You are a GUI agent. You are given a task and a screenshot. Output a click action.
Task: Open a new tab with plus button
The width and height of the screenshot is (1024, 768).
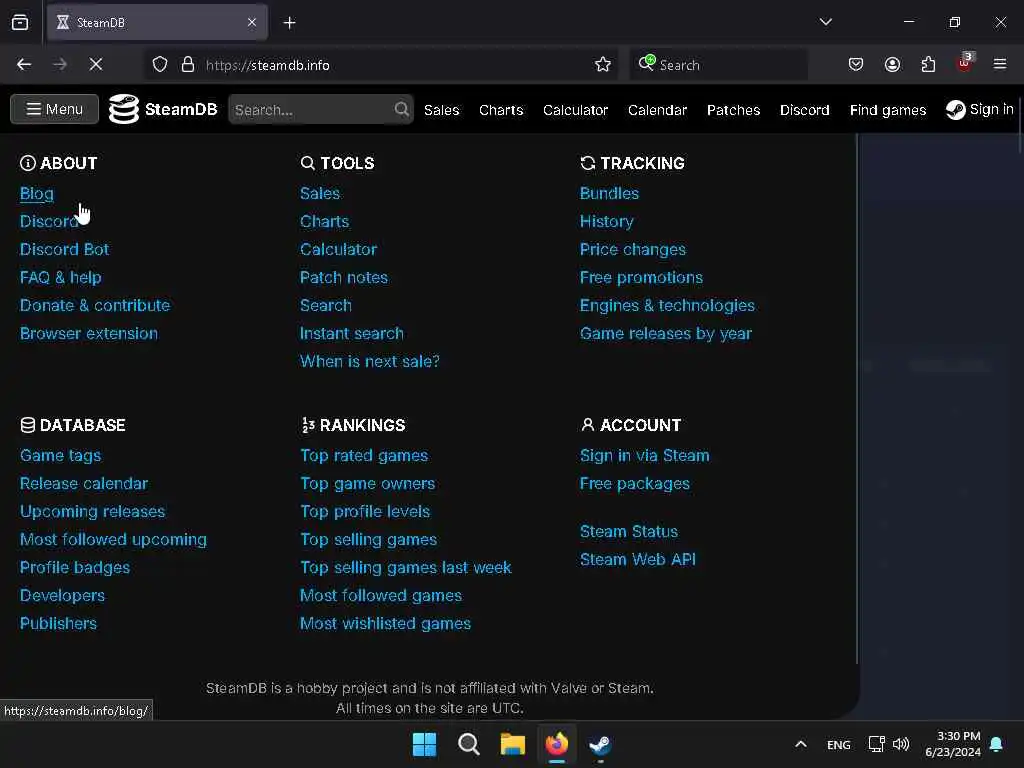point(289,23)
